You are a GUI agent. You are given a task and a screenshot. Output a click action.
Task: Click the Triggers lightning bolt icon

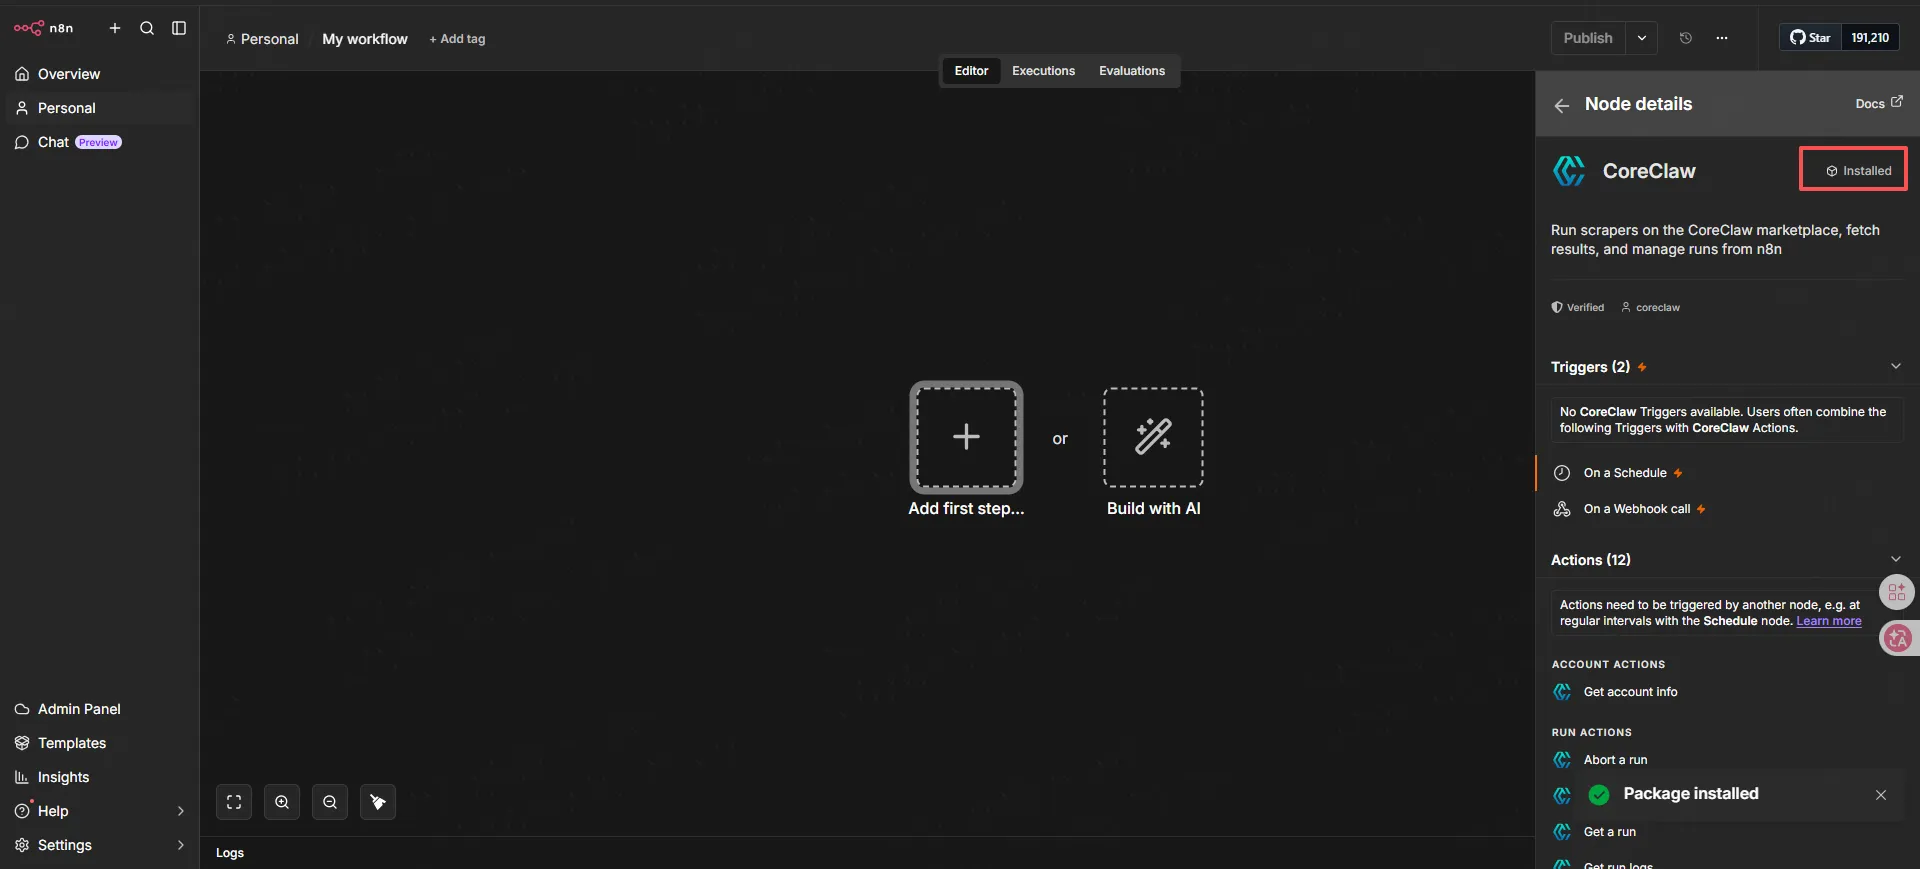pos(1642,367)
